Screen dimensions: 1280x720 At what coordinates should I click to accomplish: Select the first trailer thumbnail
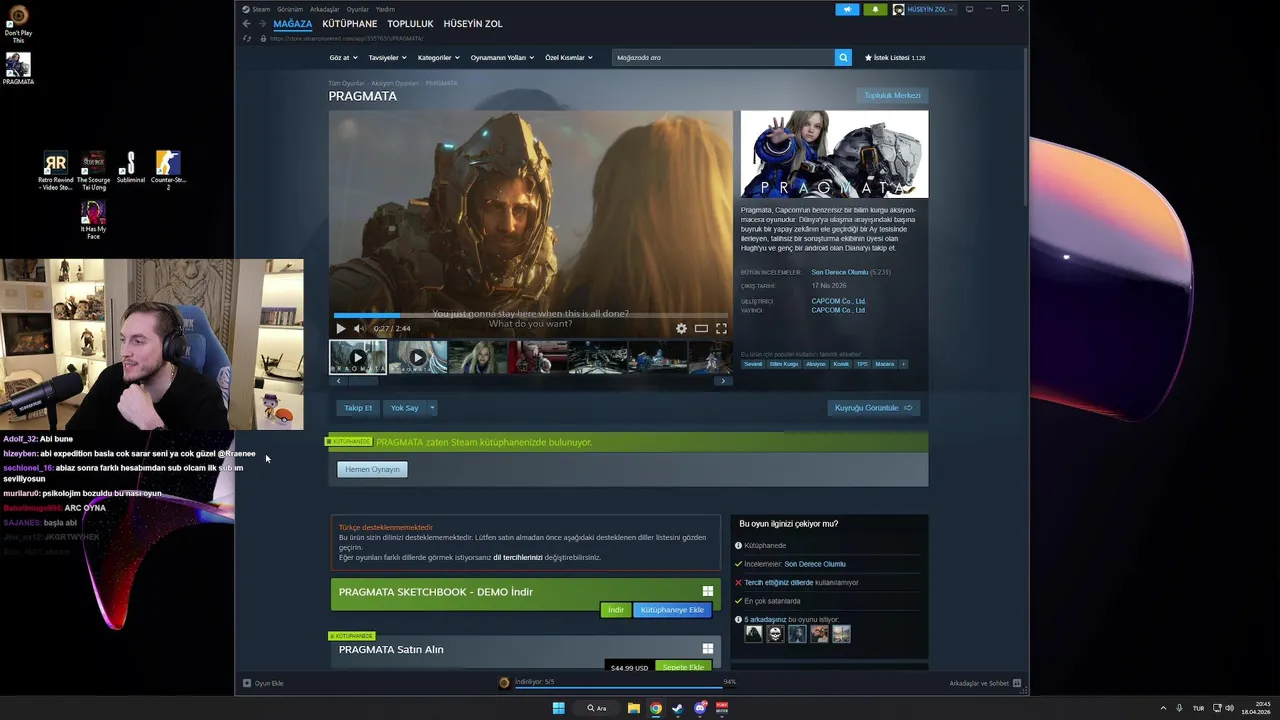358,357
